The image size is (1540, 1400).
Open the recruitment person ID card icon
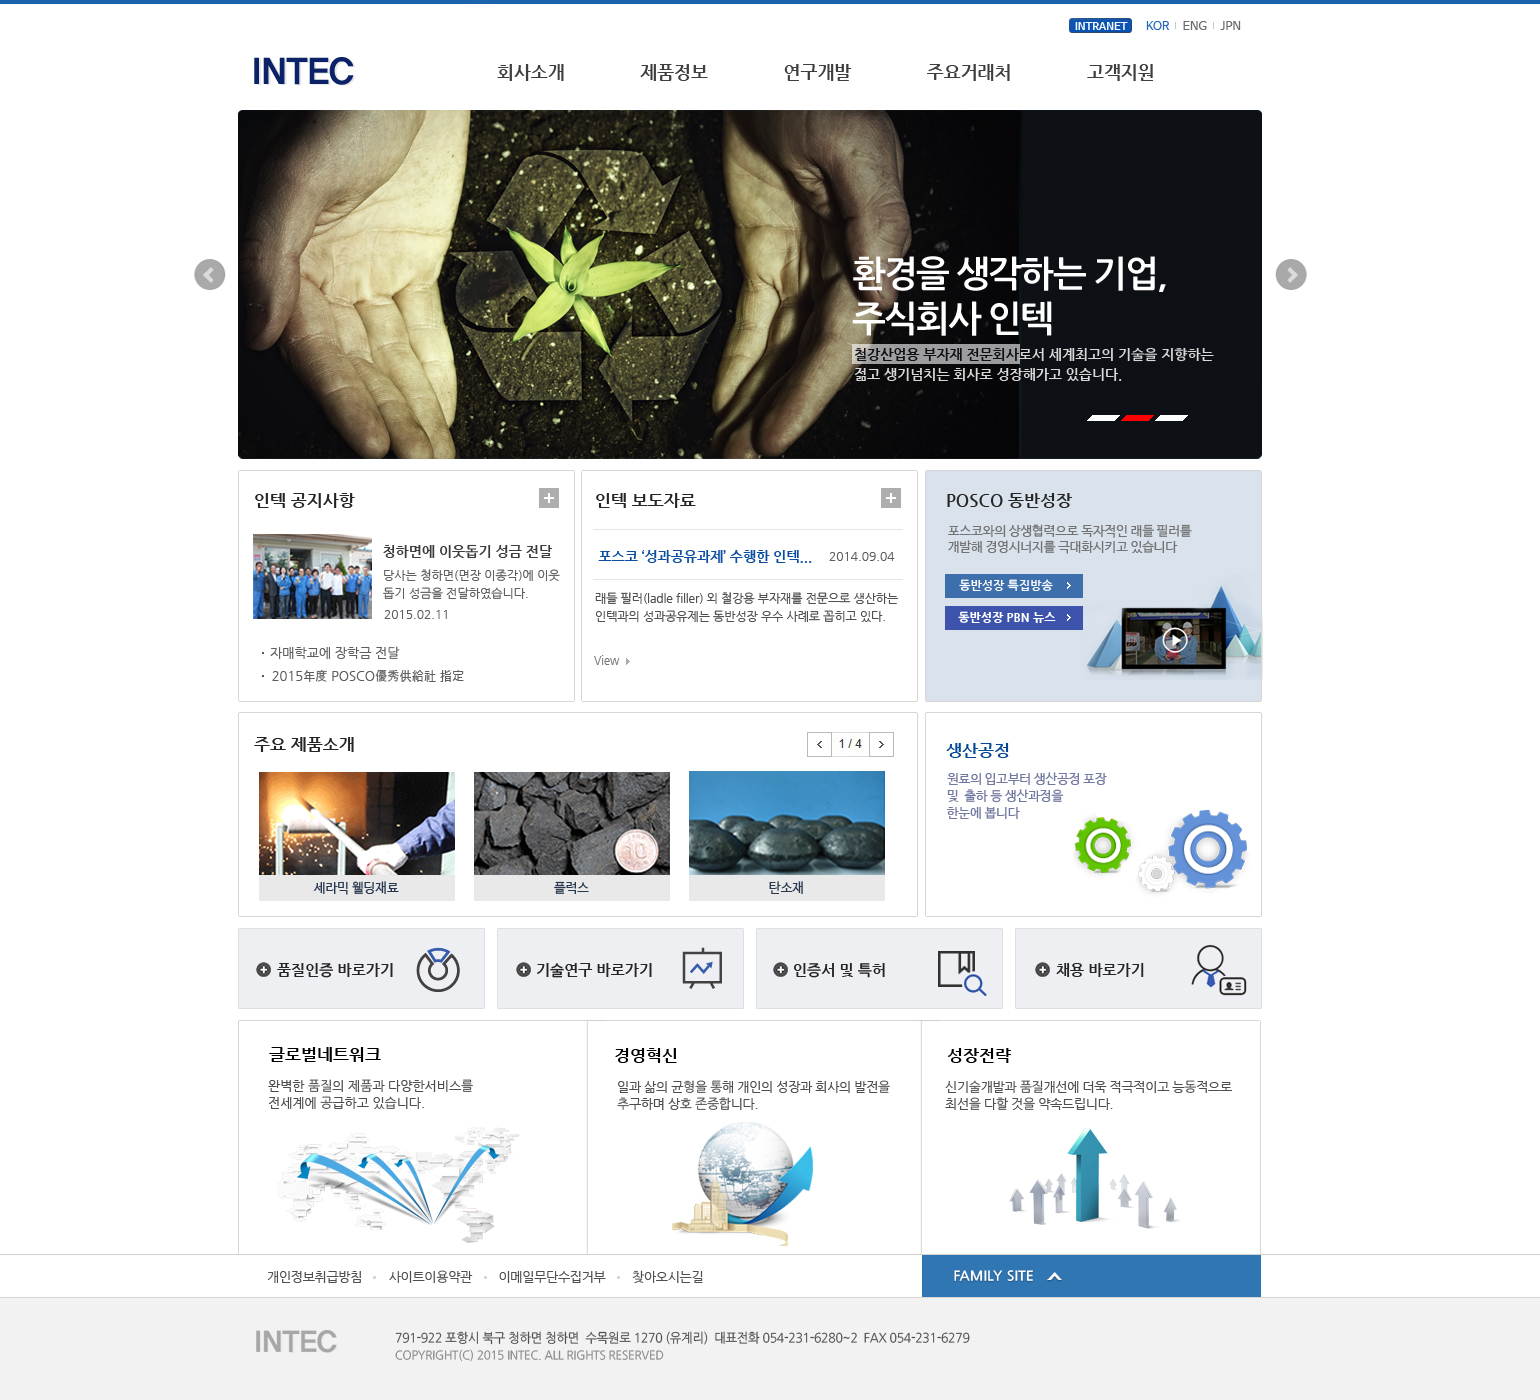[1217, 969]
